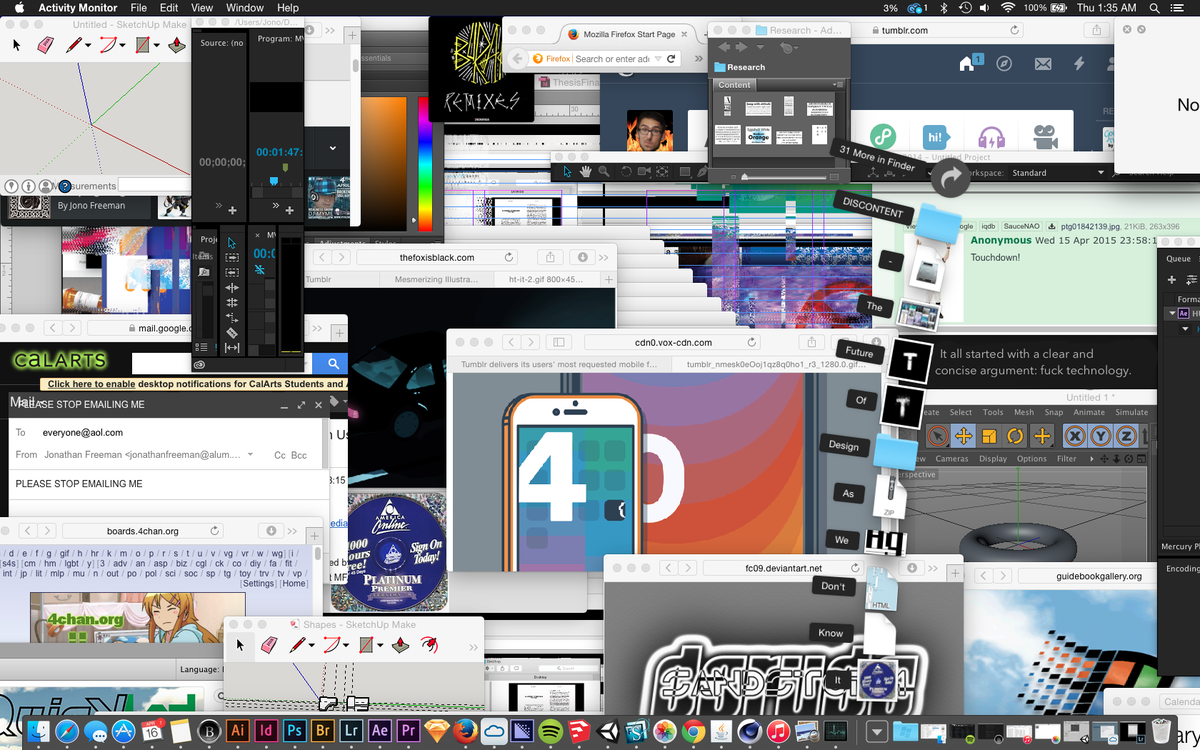The width and height of the screenshot is (1200, 750).
Task: Open the Mesh menu in Cinema 4D
Action: (x=1024, y=412)
